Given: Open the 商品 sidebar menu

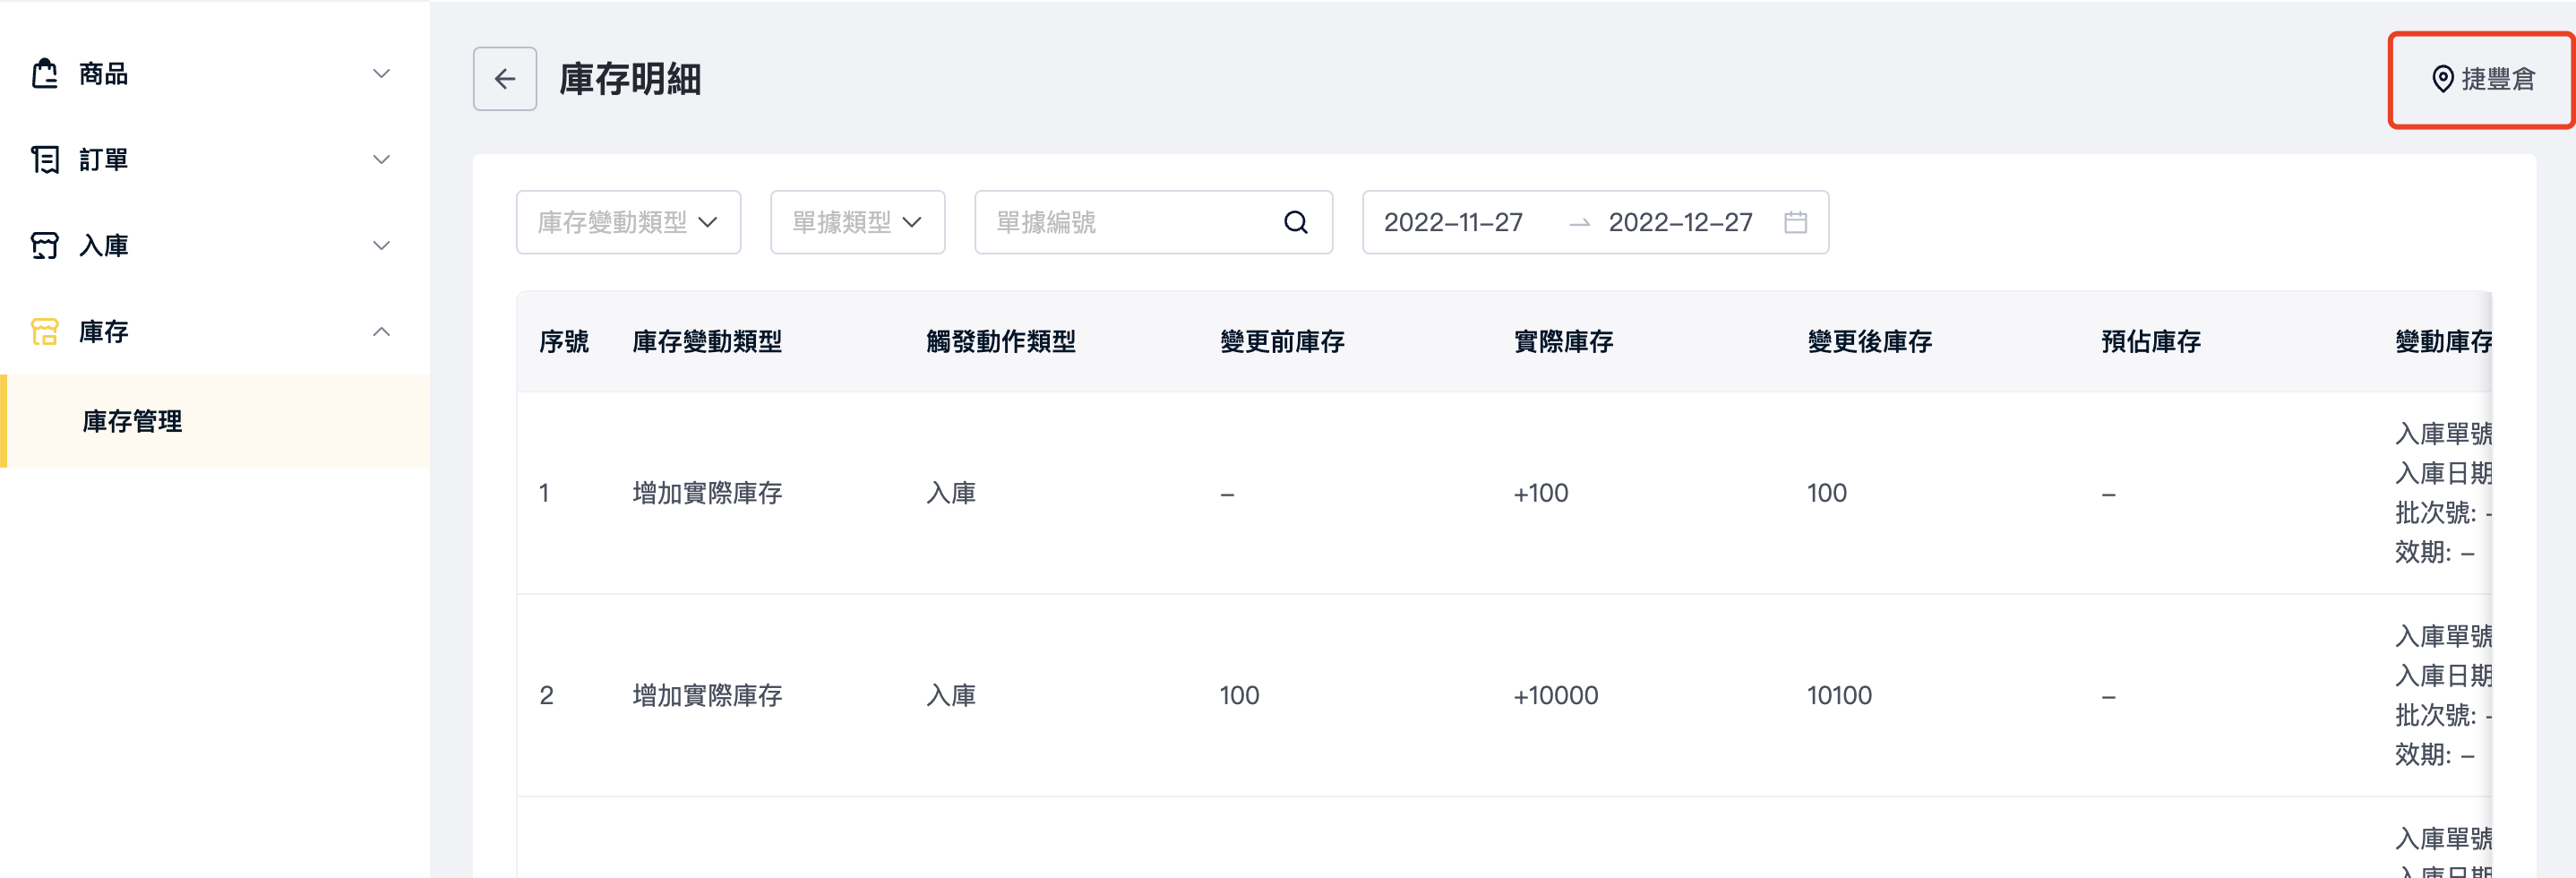Looking at the screenshot, I should click(x=215, y=74).
